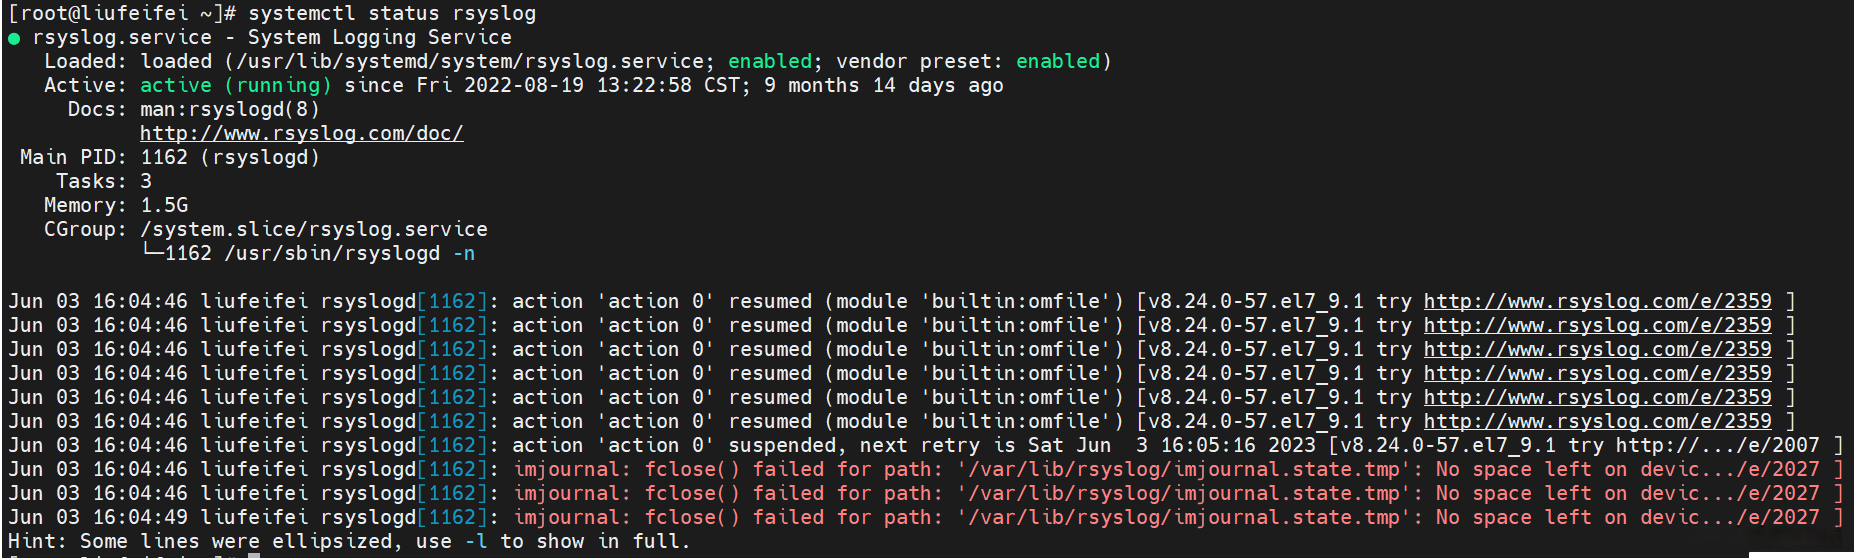Click the rsyslog.com/e/2359 link in the last resumed line
This screenshot has height=558, width=1855.
tap(1597, 421)
